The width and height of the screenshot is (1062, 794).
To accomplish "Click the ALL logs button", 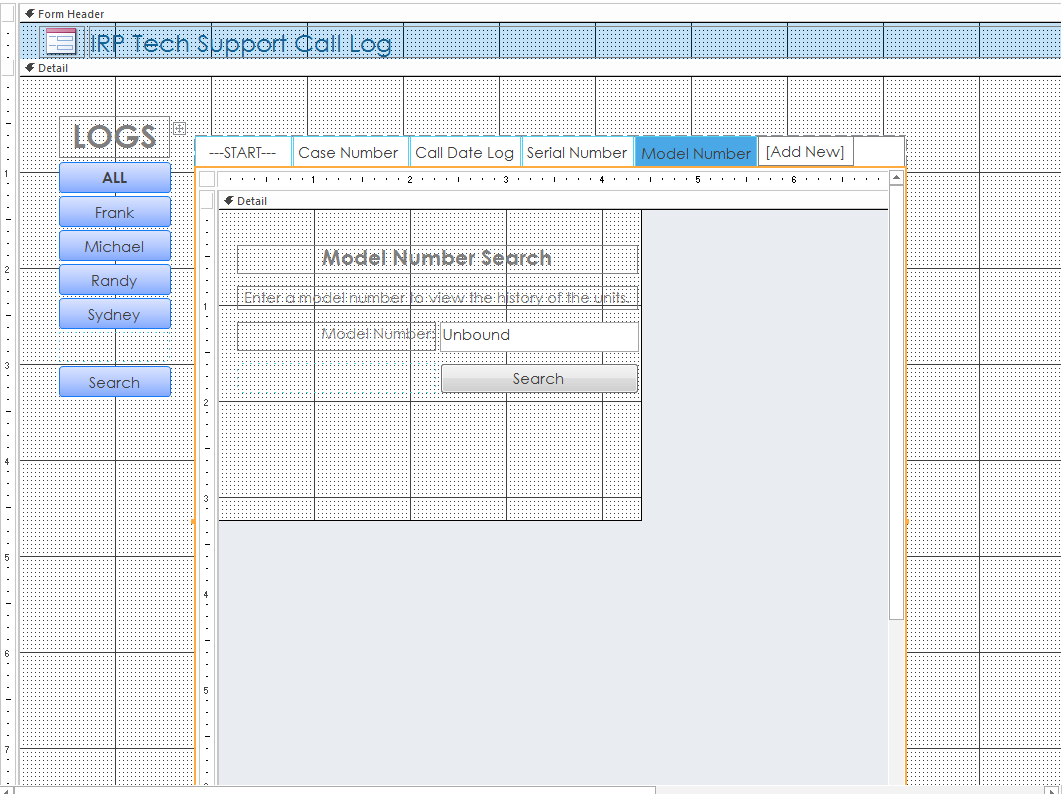I will point(114,177).
